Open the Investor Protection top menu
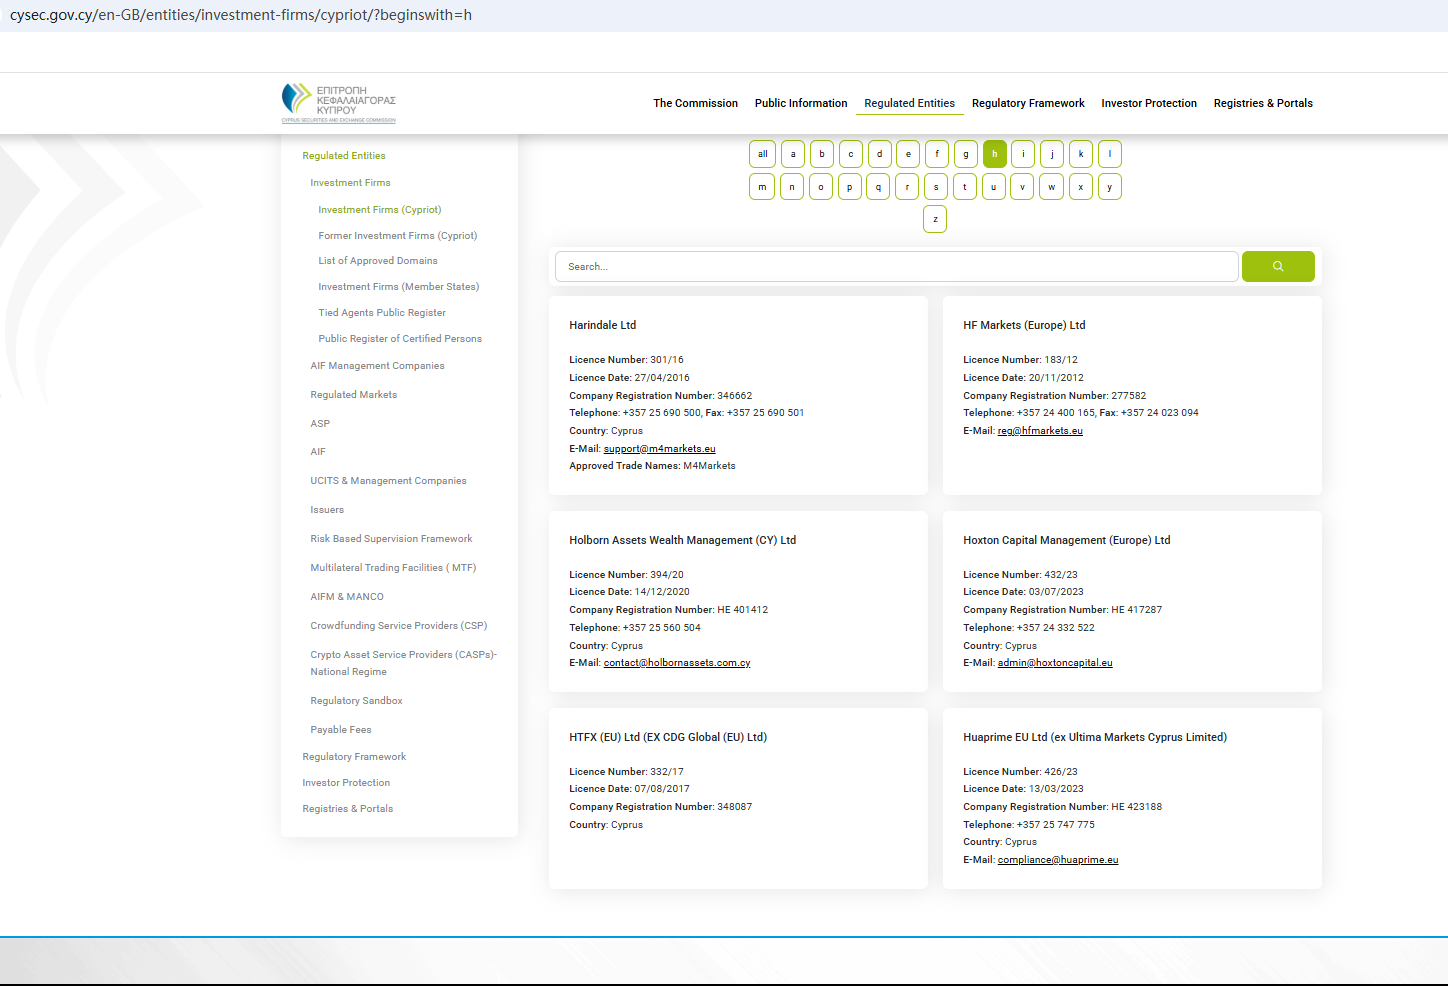The height and width of the screenshot is (986, 1448). pyautogui.click(x=1148, y=103)
